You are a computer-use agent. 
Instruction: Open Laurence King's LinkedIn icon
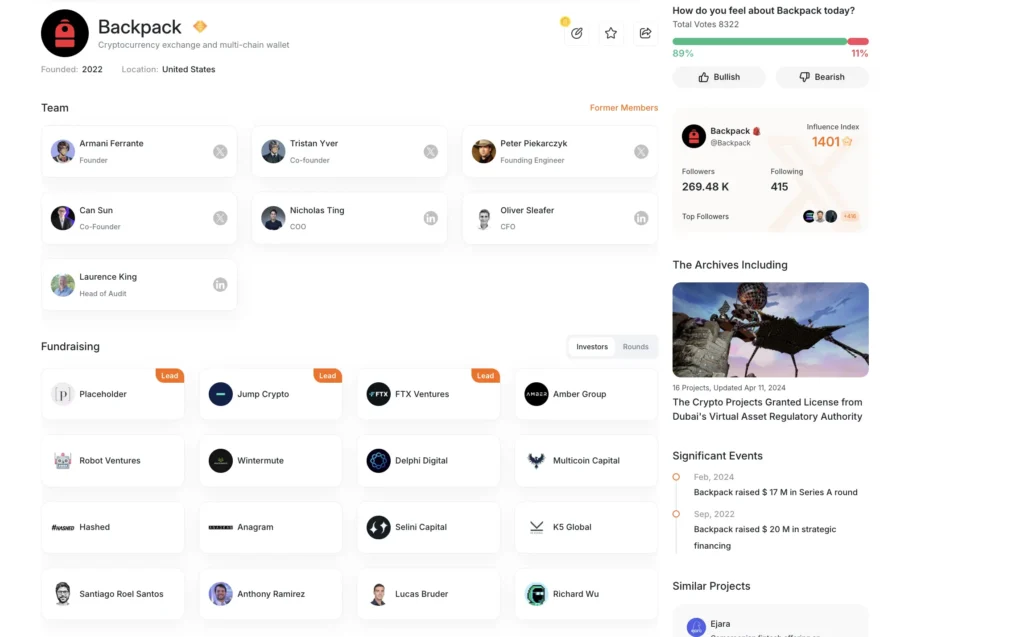pos(220,285)
